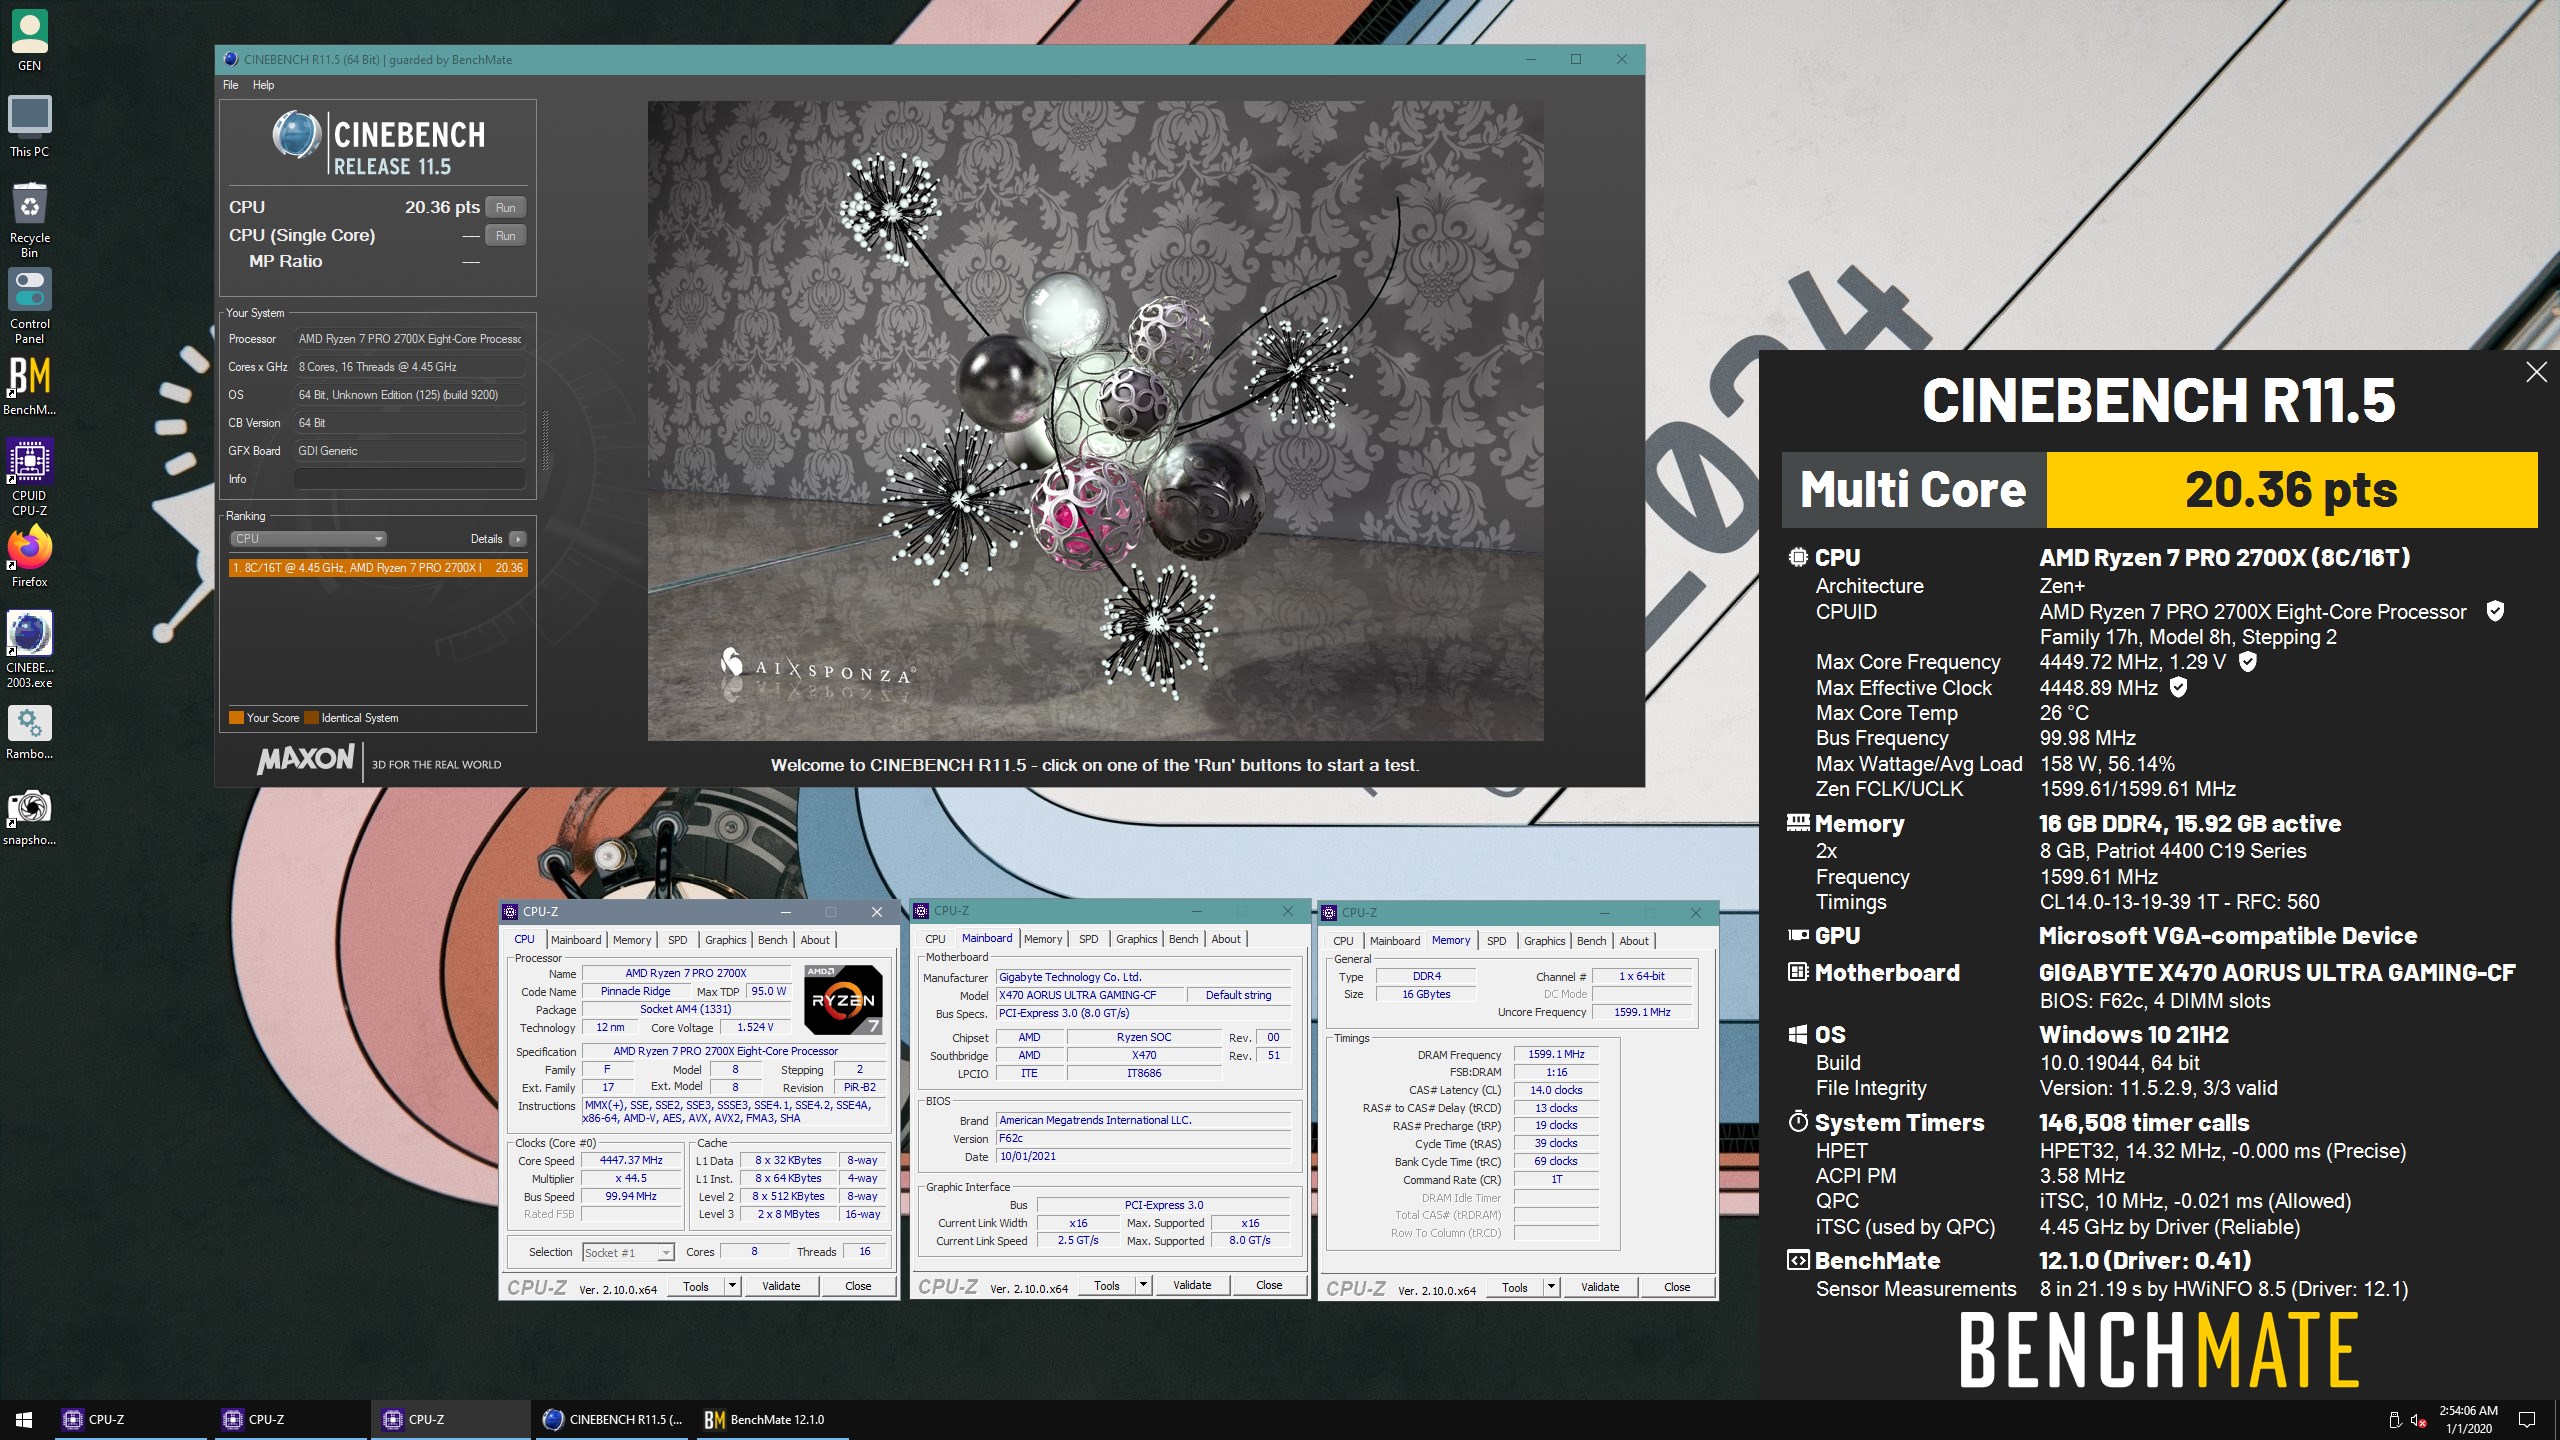Expand Tools dropdown arrow in left CPU-Z
2560x1440 pixels.
pyautogui.click(x=732, y=1285)
